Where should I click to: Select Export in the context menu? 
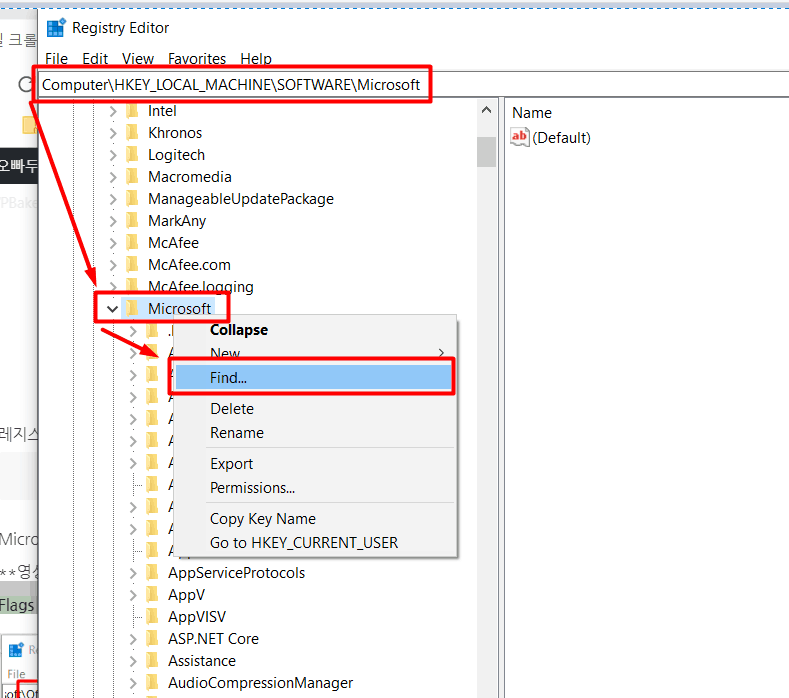(315, 463)
